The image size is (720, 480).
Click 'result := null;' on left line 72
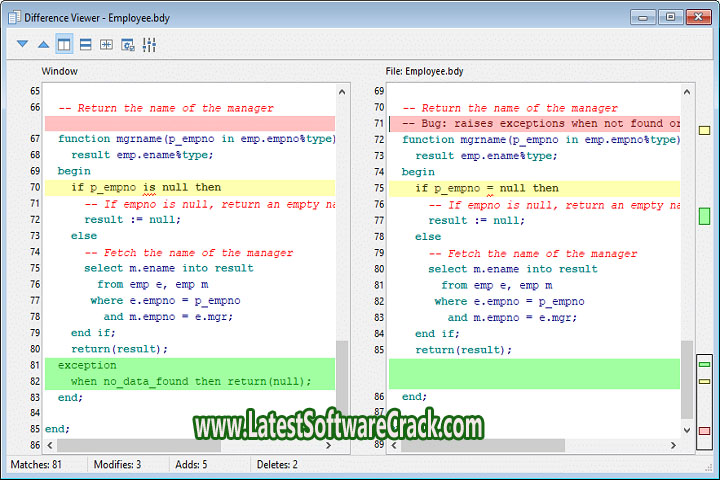pyautogui.click(x=133, y=220)
